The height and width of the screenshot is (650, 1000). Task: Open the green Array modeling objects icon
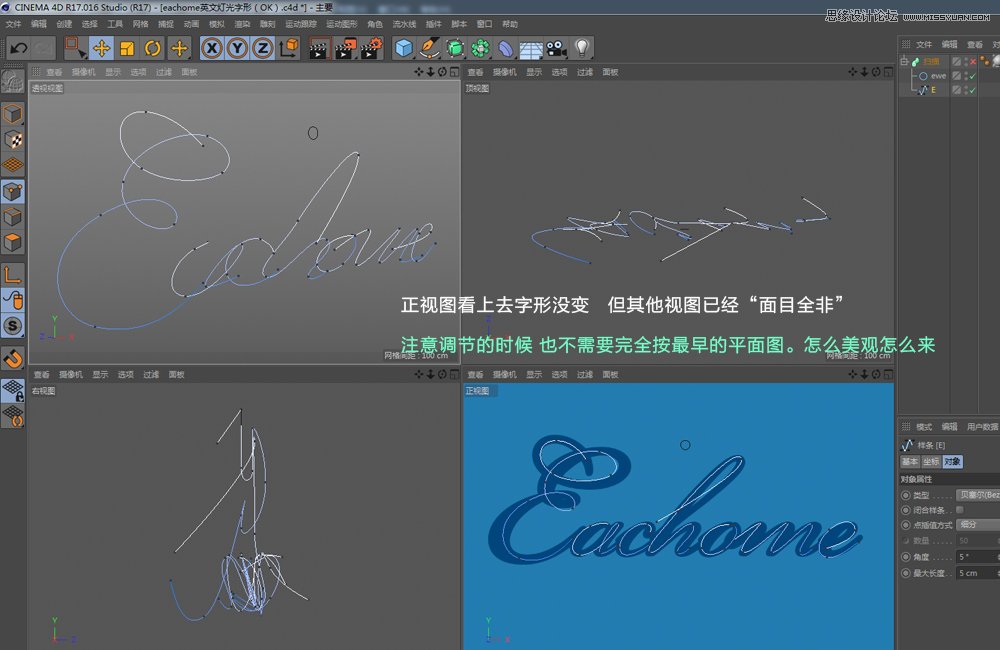tap(480, 48)
